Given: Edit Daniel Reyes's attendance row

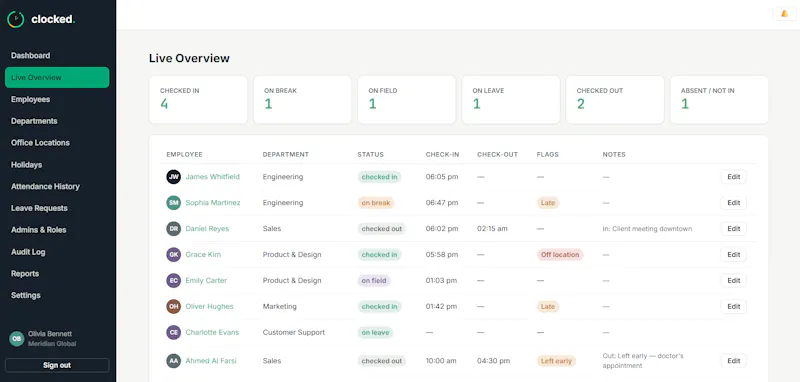Looking at the screenshot, I should point(734,229).
